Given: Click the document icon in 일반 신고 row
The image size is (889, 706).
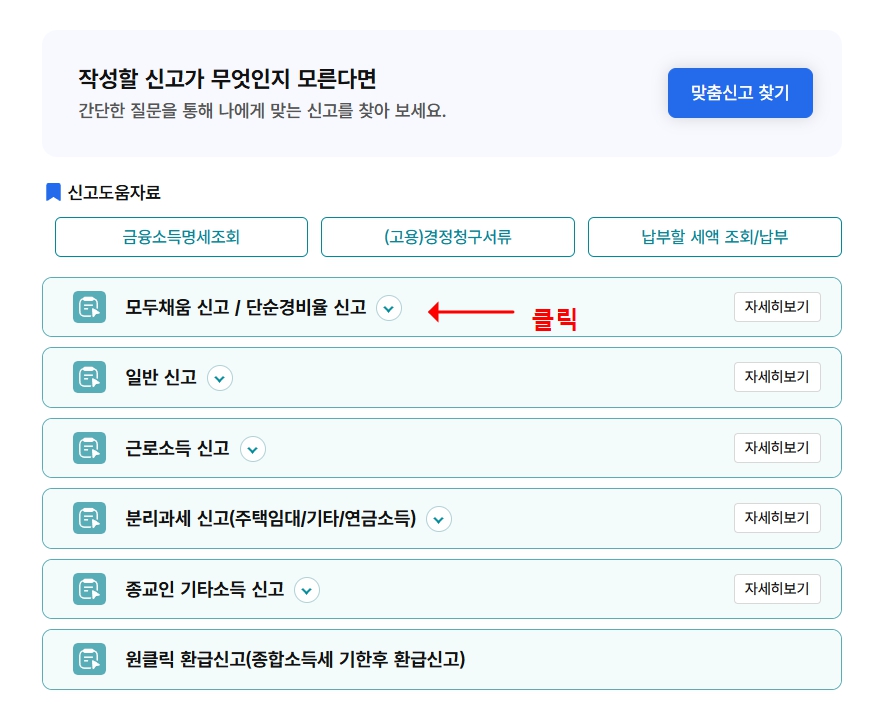Looking at the screenshot, I should (x=90, y=377).
